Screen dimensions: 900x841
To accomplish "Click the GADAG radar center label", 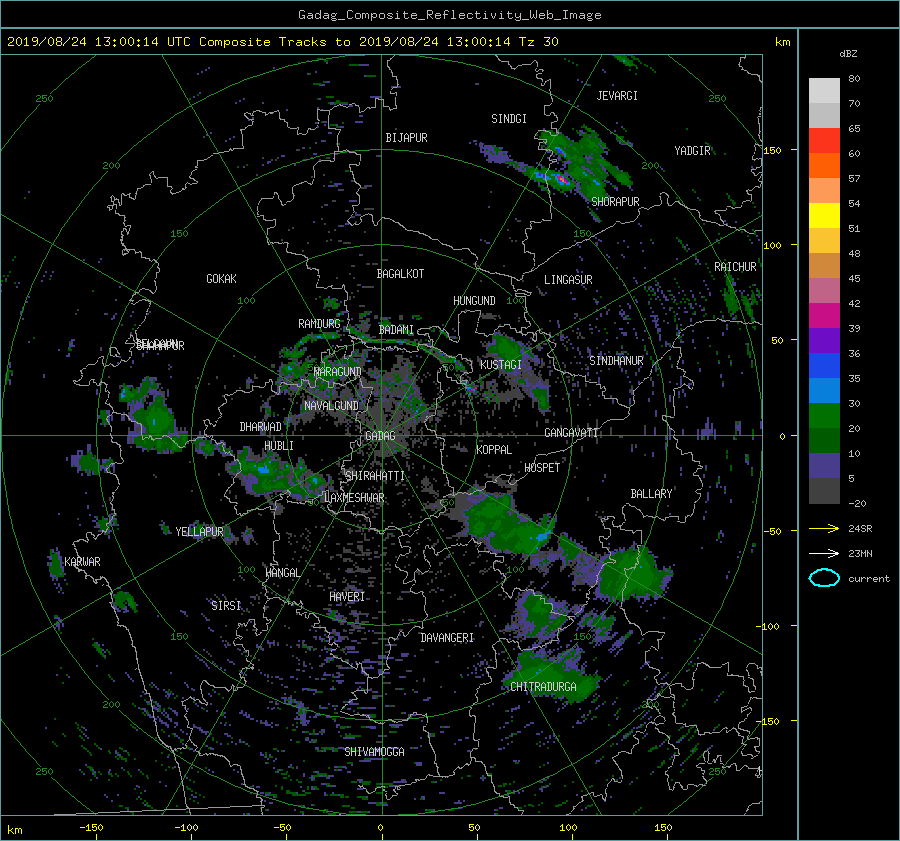I will [x=380, y=436].
